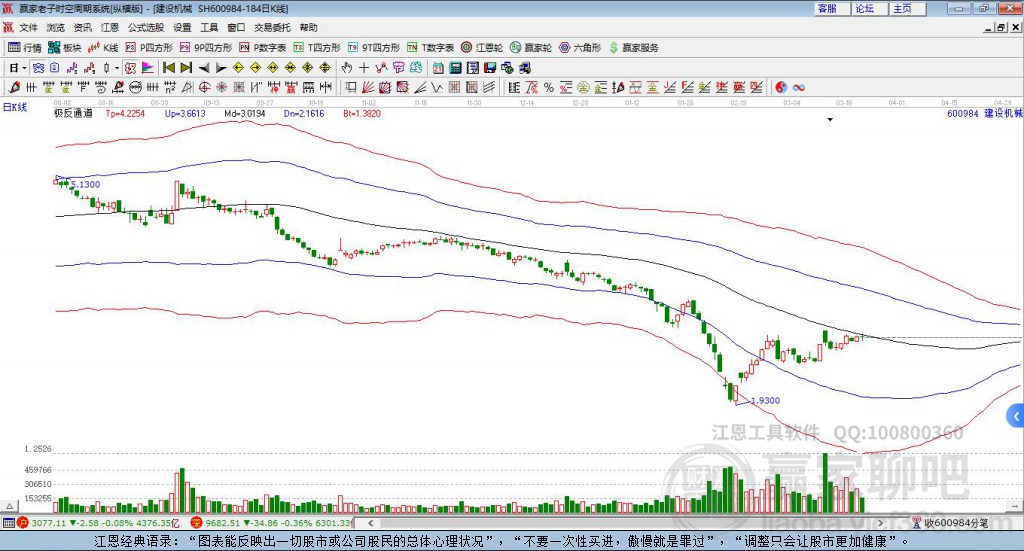Image resolution: width=1024 pixels, height=551 pixels.
Task: Open the calculator icon
Action: click(455, 68)
